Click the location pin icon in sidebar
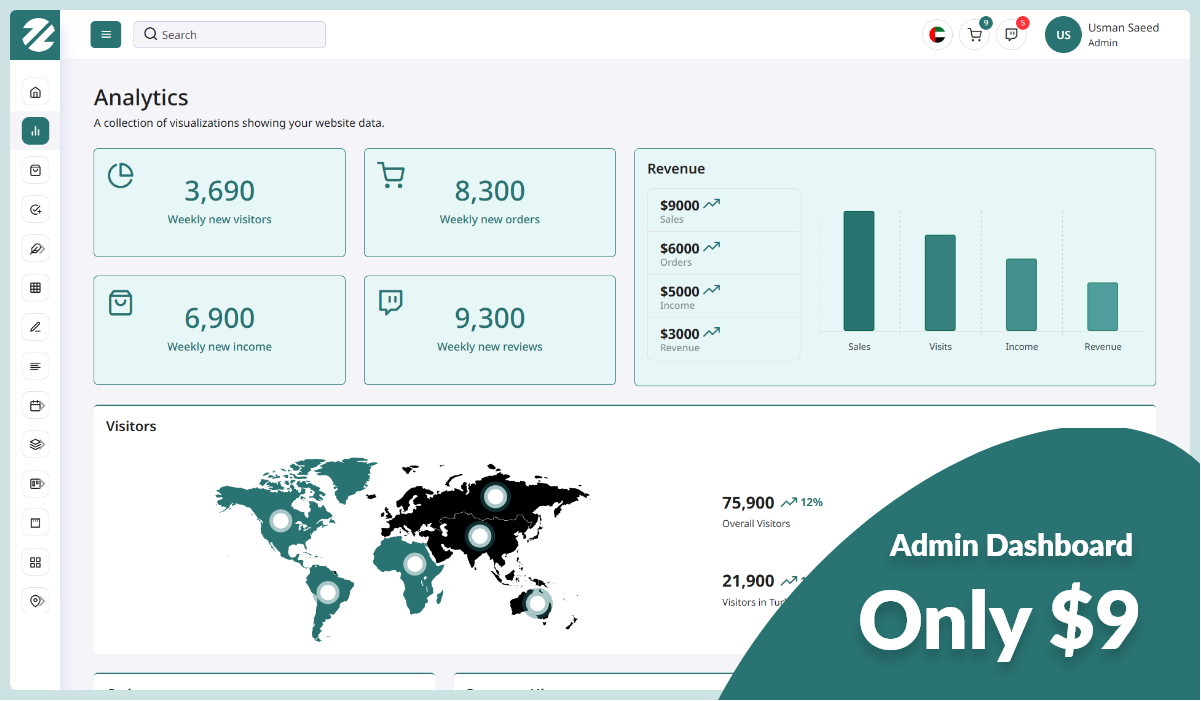Screen dimensions: 1201x701 pos(35,600)
